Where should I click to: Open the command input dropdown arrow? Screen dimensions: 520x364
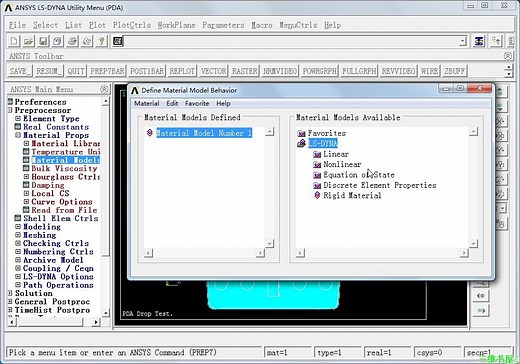tap(463, 41)
